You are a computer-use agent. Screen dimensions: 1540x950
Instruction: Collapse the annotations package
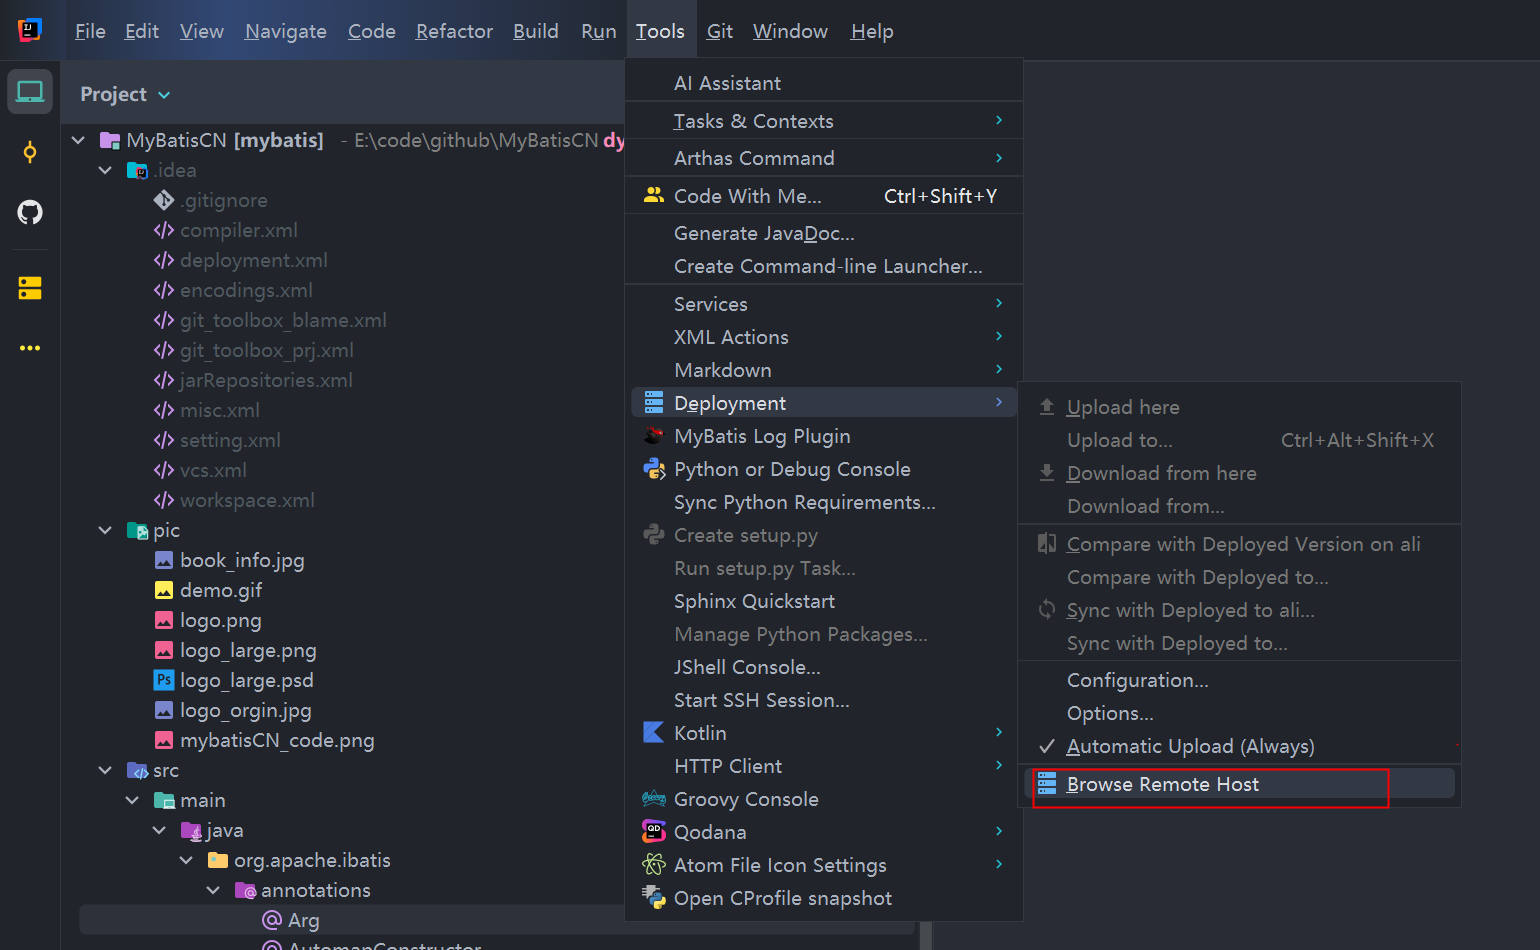[214, 890]
